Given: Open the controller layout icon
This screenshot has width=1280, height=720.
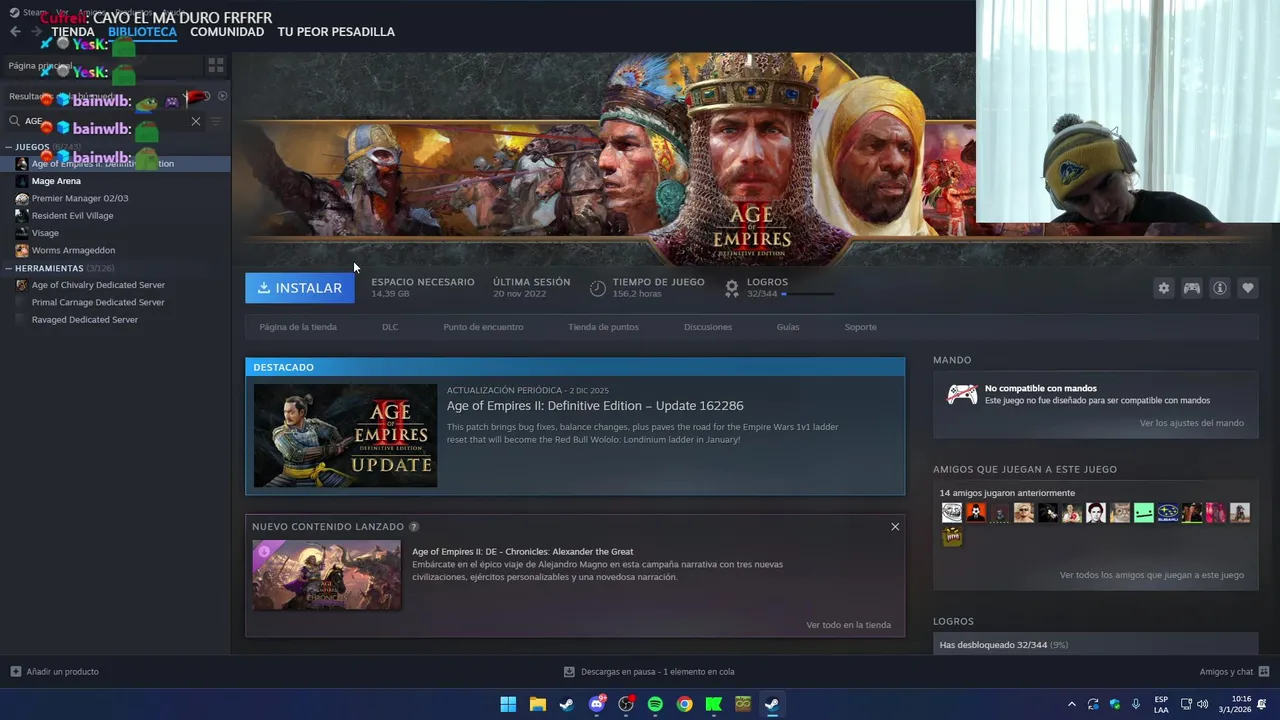Looking at the screenshot, I should pyautogui.click(x=1192, y=288).
